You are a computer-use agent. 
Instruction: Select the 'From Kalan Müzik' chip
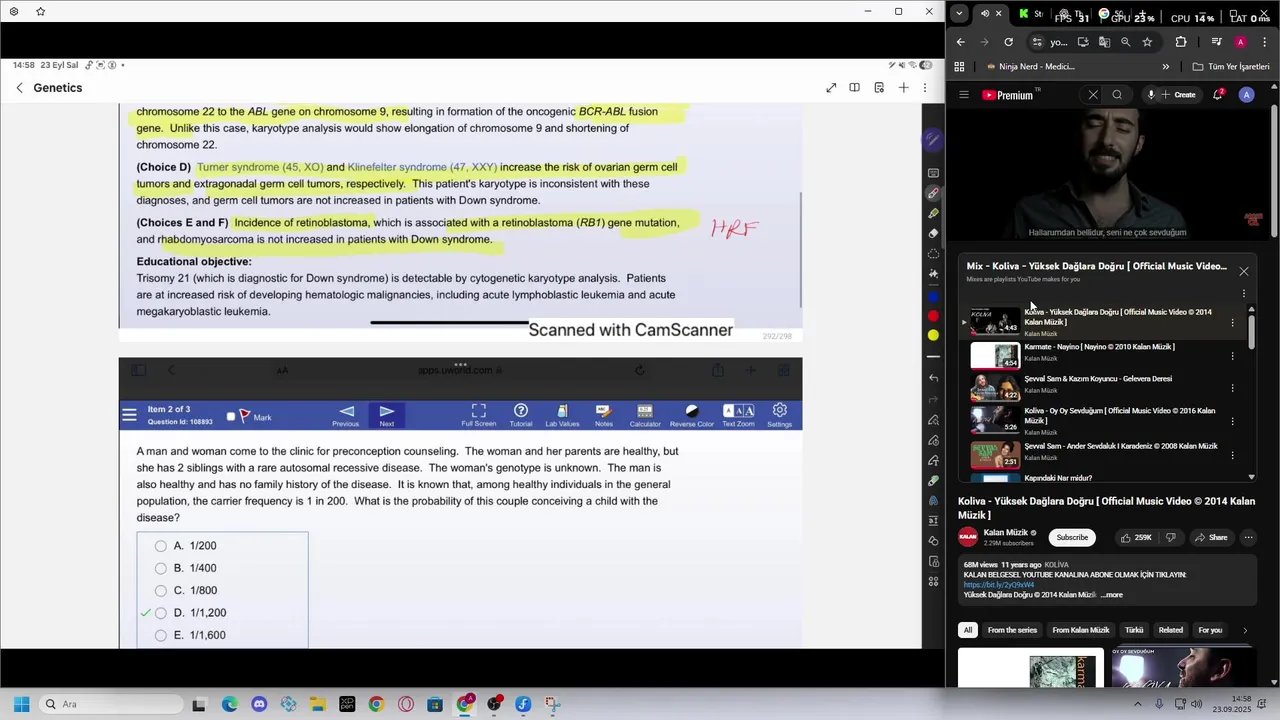[1081, 630]
